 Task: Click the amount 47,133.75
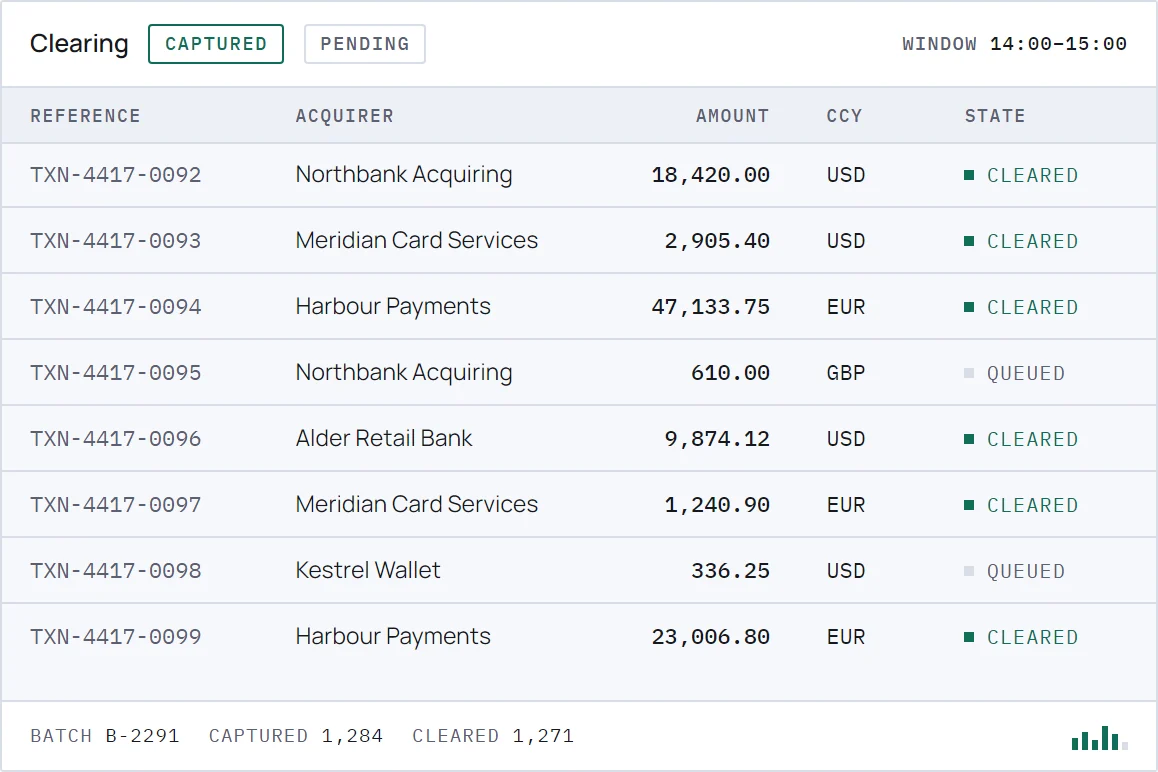(x=710, y=307)
